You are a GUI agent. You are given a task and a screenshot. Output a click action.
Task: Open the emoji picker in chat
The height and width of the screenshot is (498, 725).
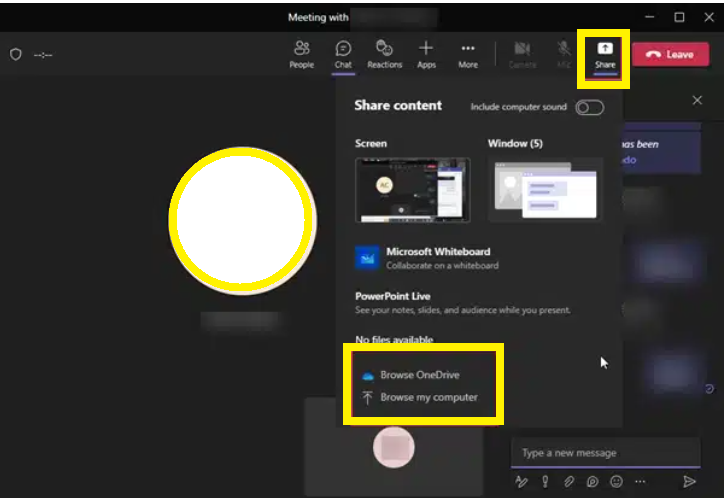click(617, 481)
